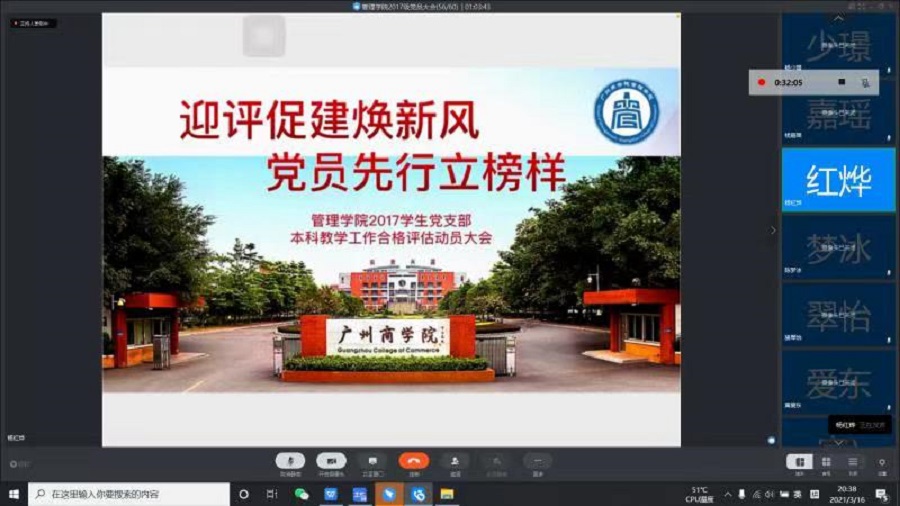
Task: Click the 爱东 participant tile
Action: [x=838, y=383]
